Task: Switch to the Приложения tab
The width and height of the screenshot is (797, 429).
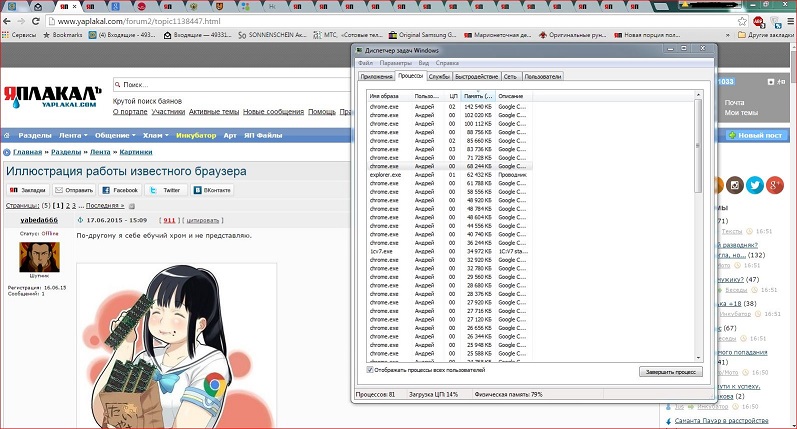Action: 377,77
